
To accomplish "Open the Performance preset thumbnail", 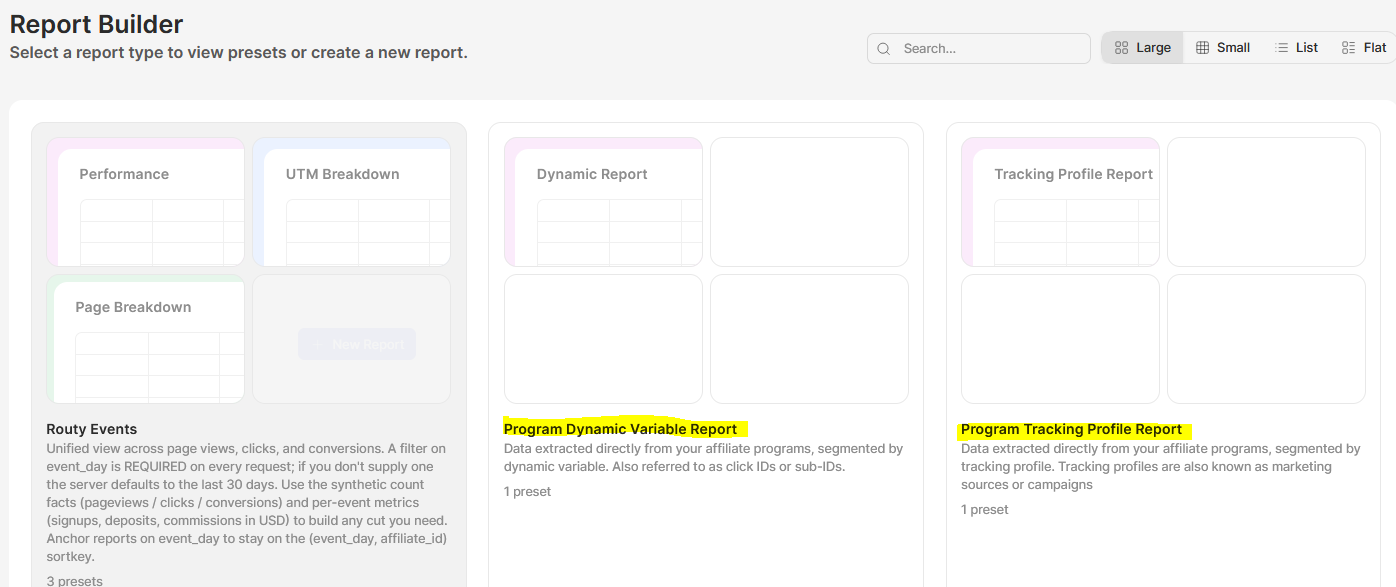I will coord(146,202).
